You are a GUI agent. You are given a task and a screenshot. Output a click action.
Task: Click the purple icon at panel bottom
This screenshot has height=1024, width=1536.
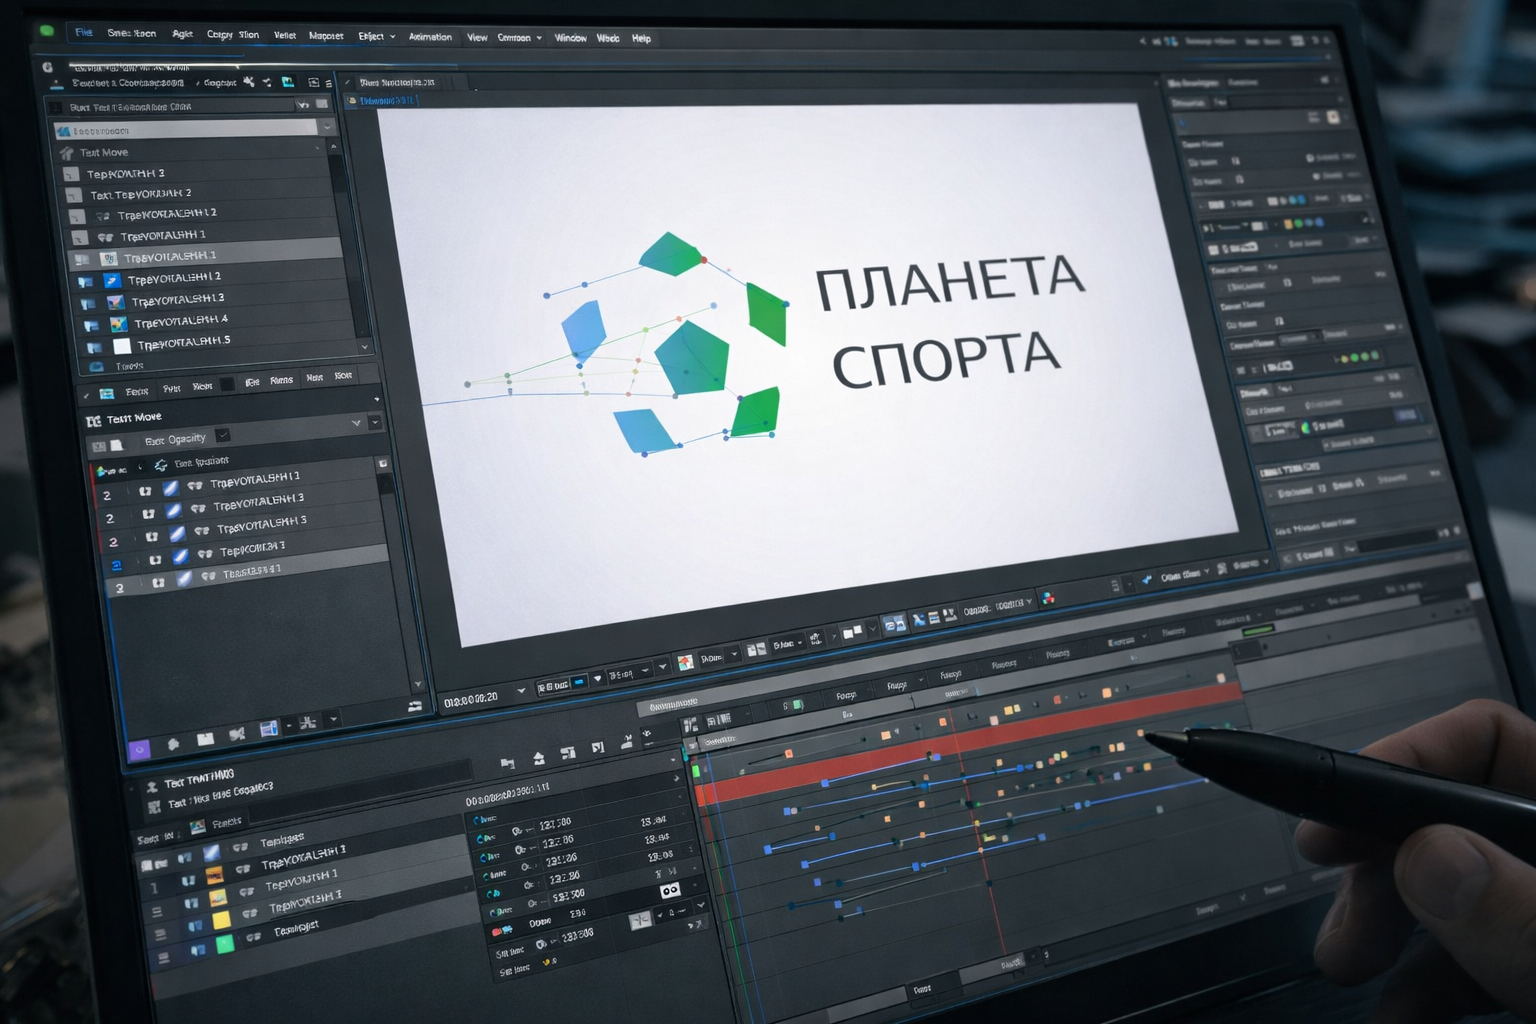point(139,749)
